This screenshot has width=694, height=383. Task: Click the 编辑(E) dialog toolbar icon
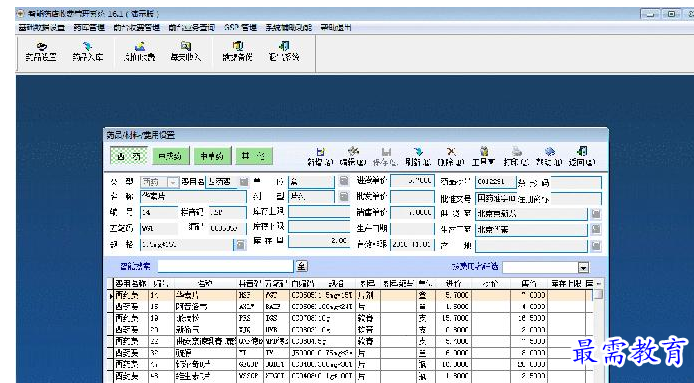[x=353, y=157]
